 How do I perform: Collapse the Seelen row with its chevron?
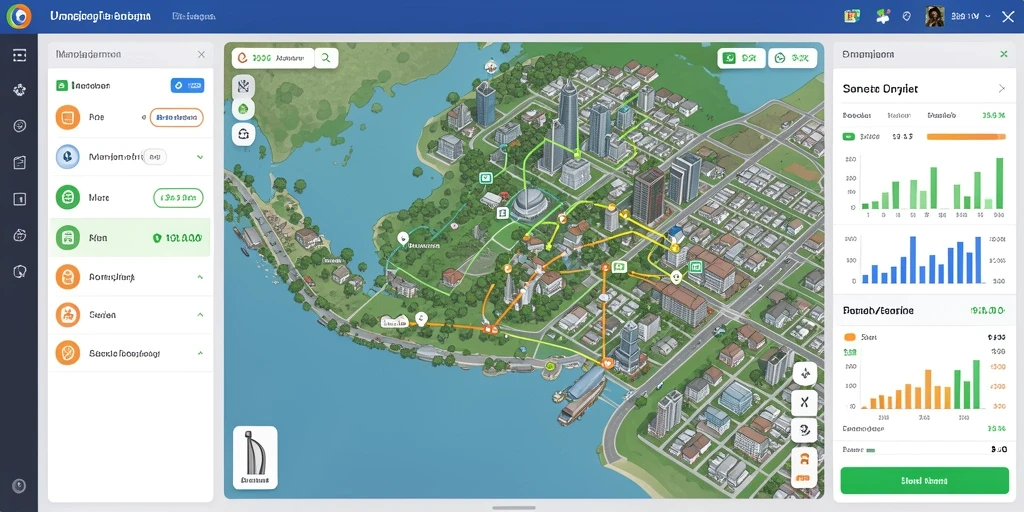(200, 315)
